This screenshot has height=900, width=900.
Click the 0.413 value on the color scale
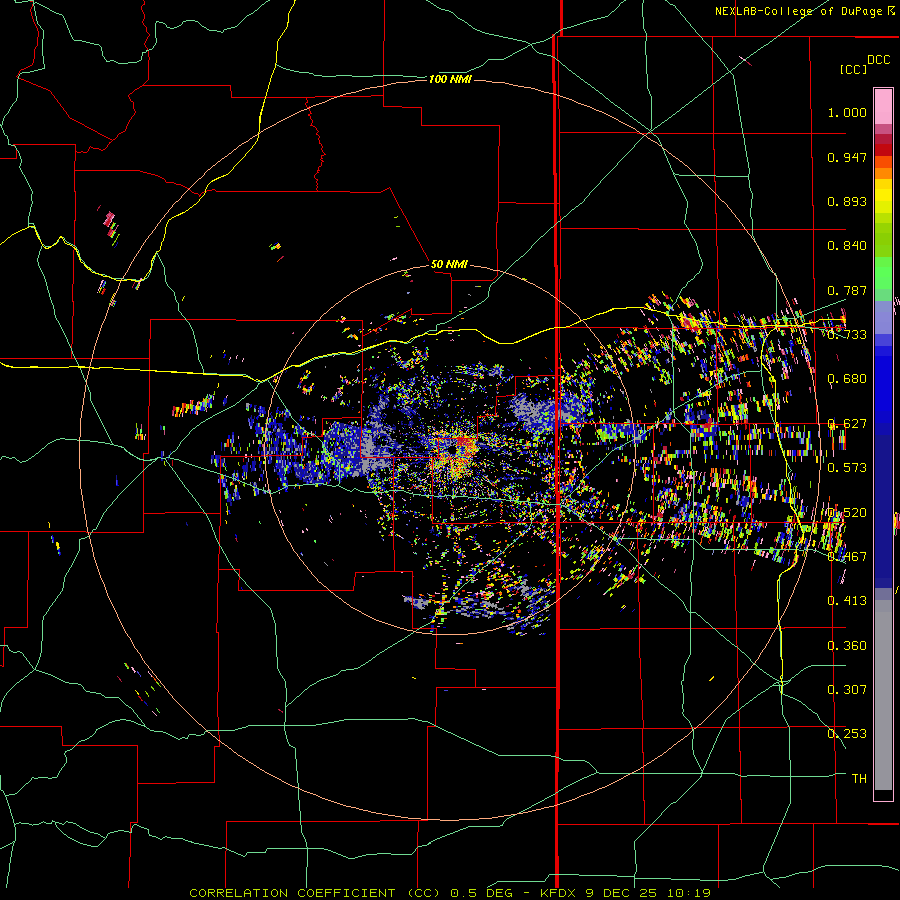click(847, 601)
